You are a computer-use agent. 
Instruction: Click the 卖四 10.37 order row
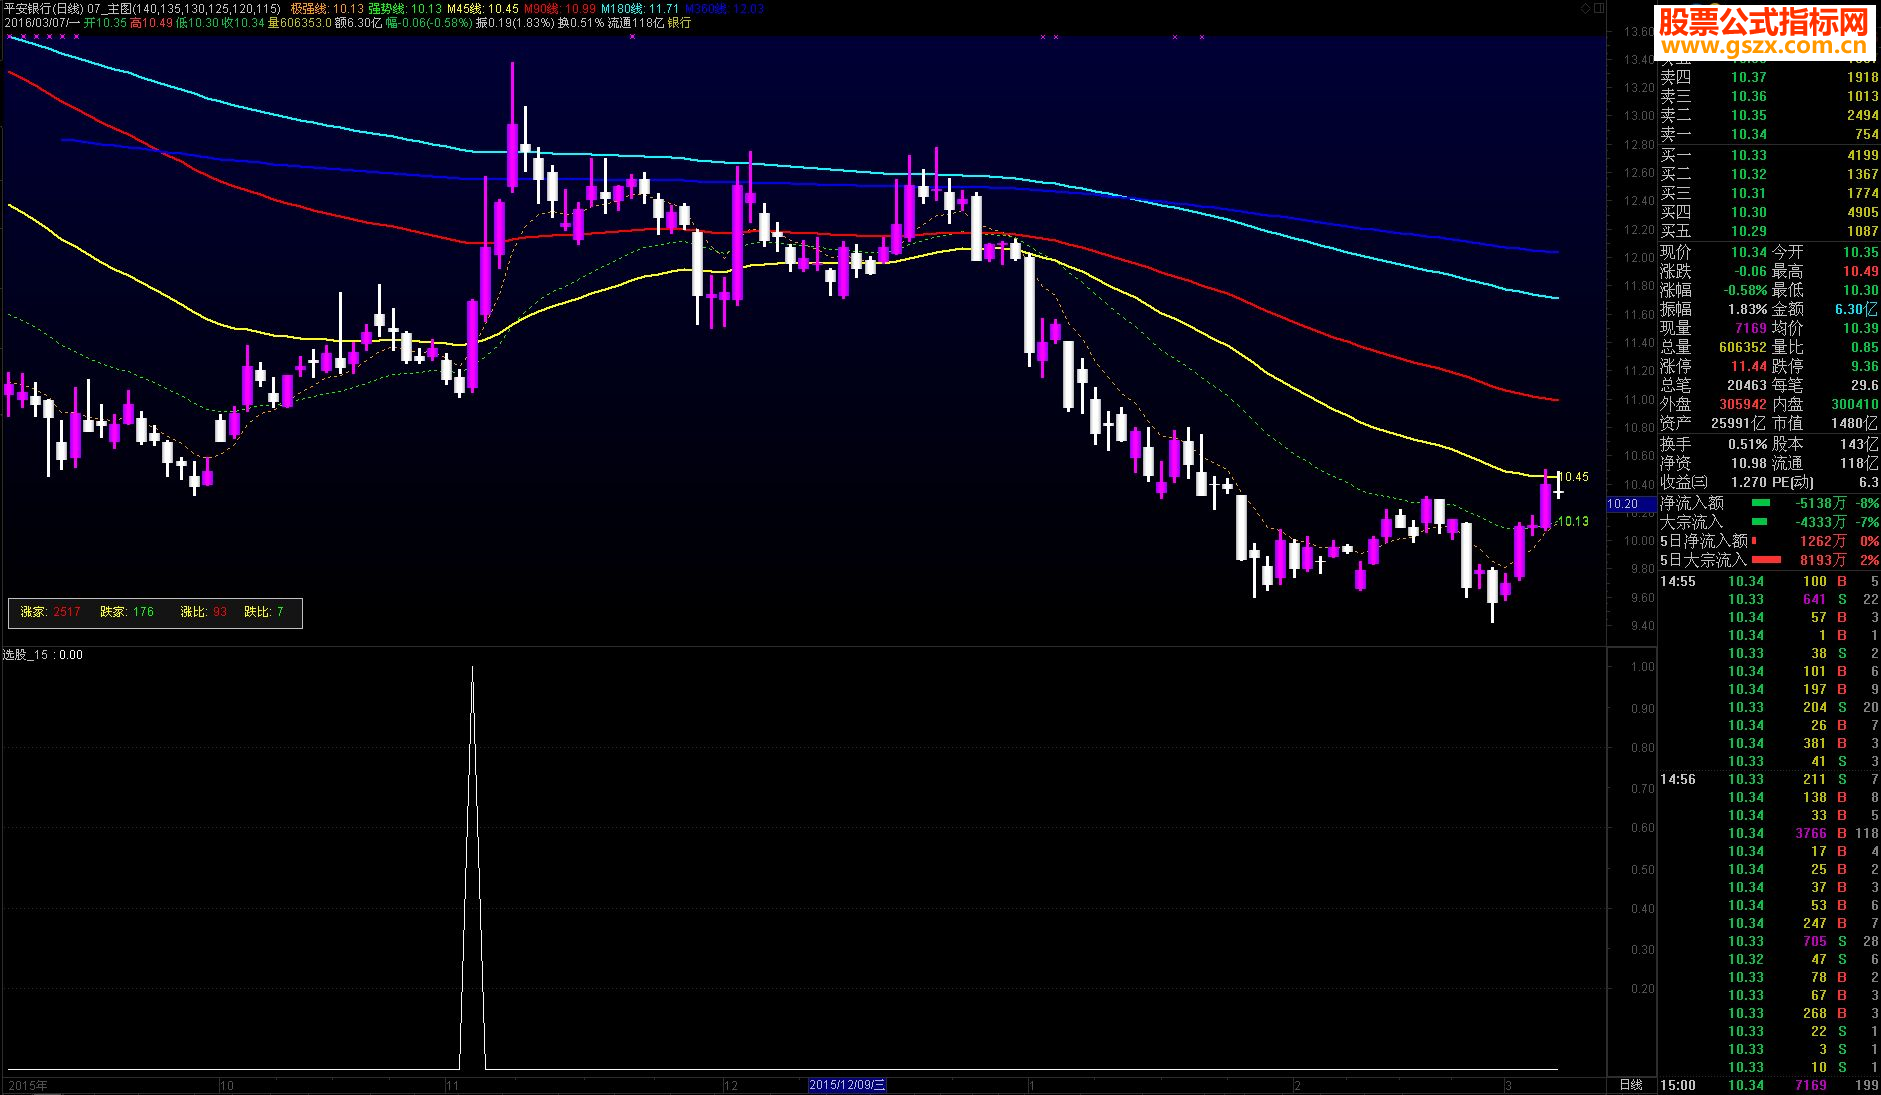tap(1769, 77)
